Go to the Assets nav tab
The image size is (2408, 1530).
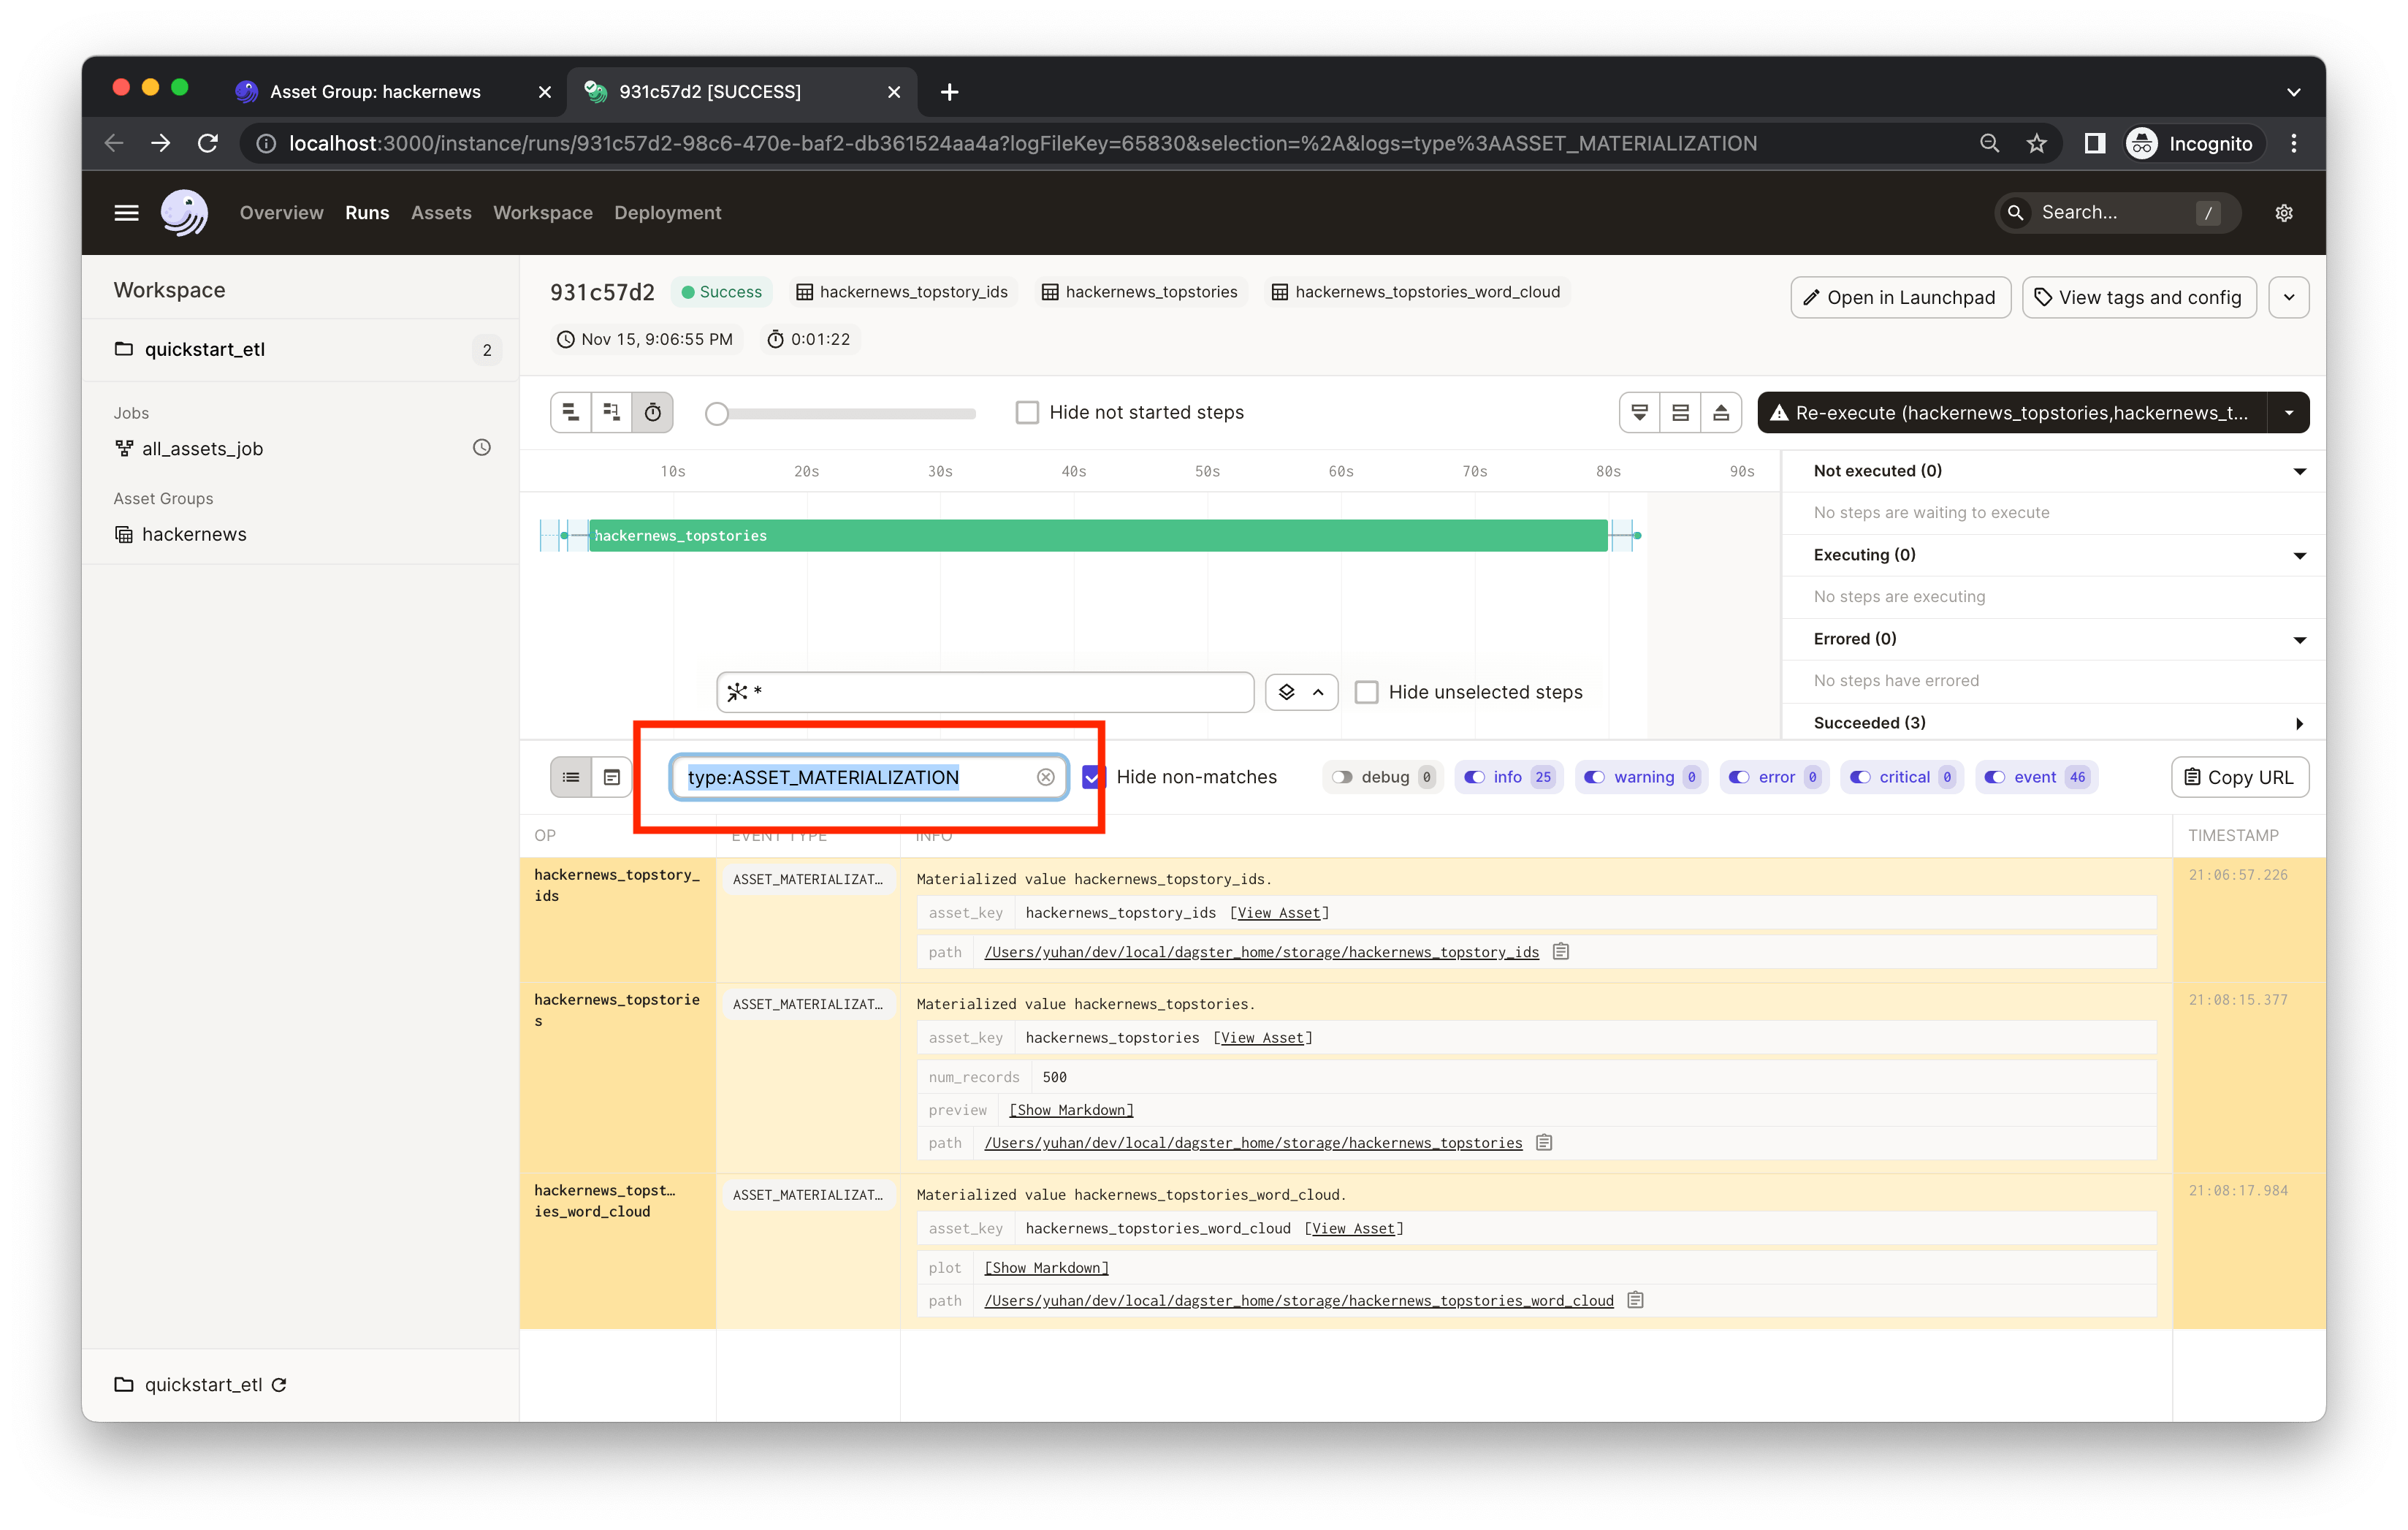(441, 213)
